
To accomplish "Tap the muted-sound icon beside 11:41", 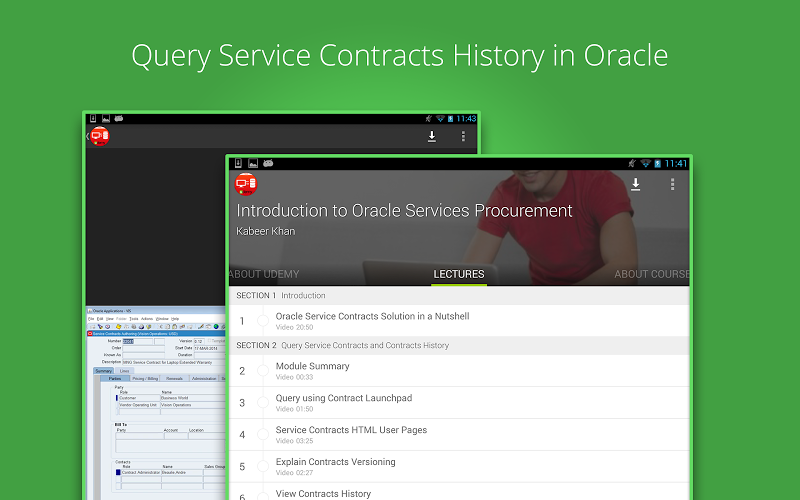I will click(x=632, y=163).
